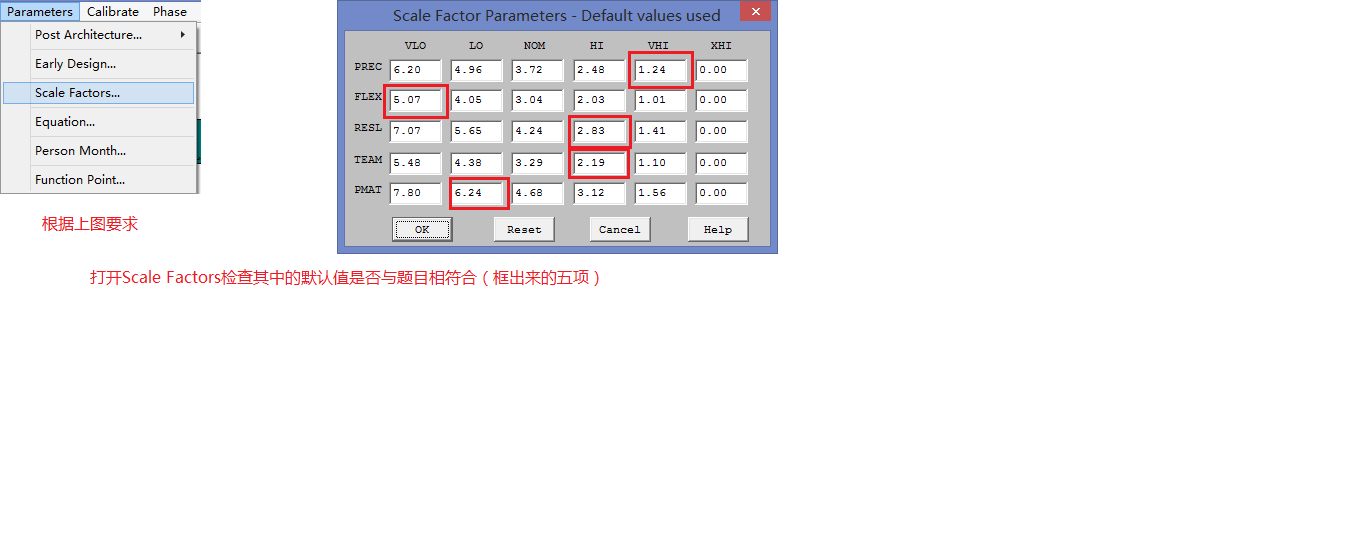Click the FLEX row label
The width and height of the screenshot is (1360, 544).
point(368,97)
